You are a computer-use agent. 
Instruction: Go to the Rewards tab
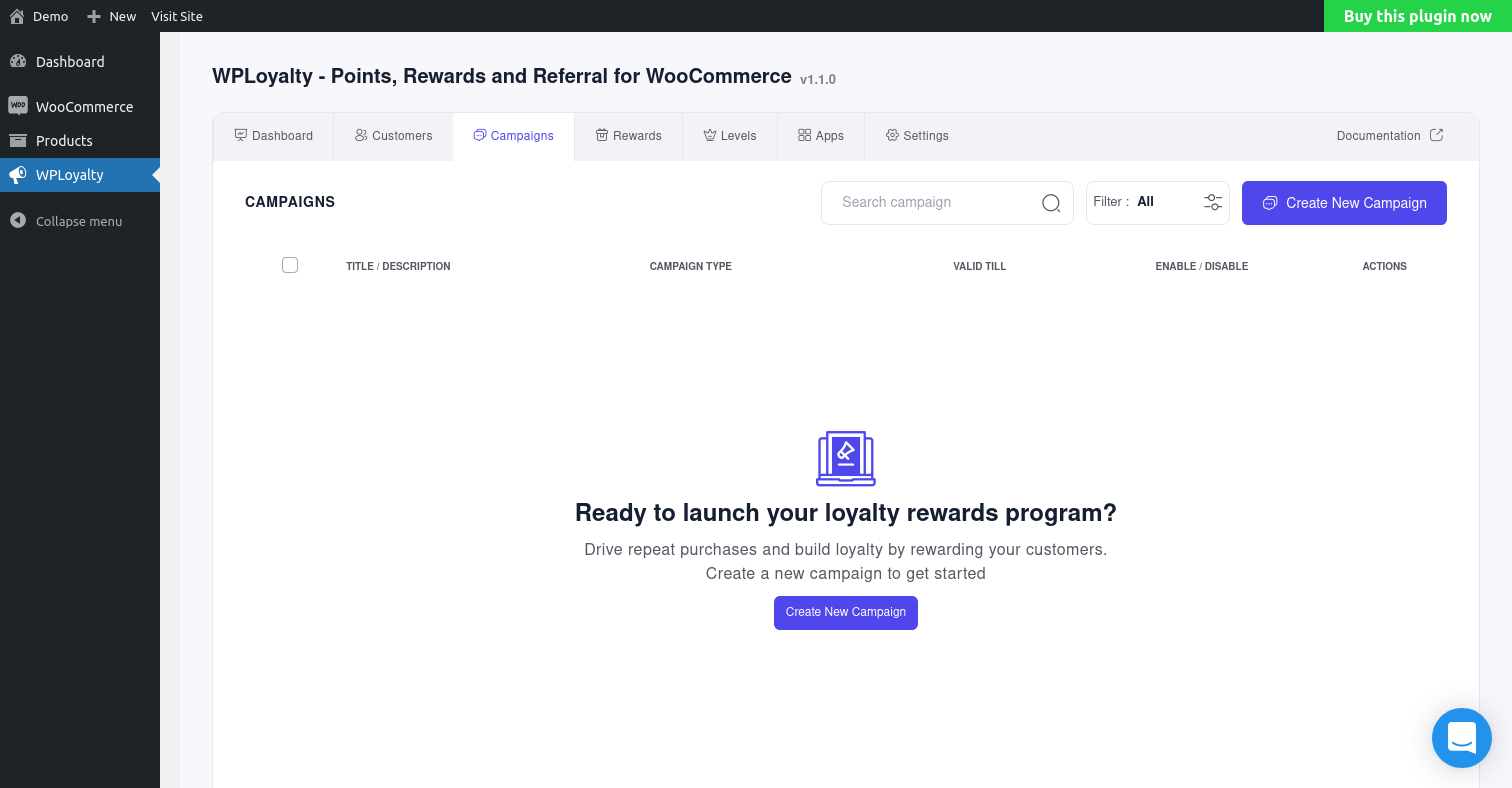click(x=629, y=136)
